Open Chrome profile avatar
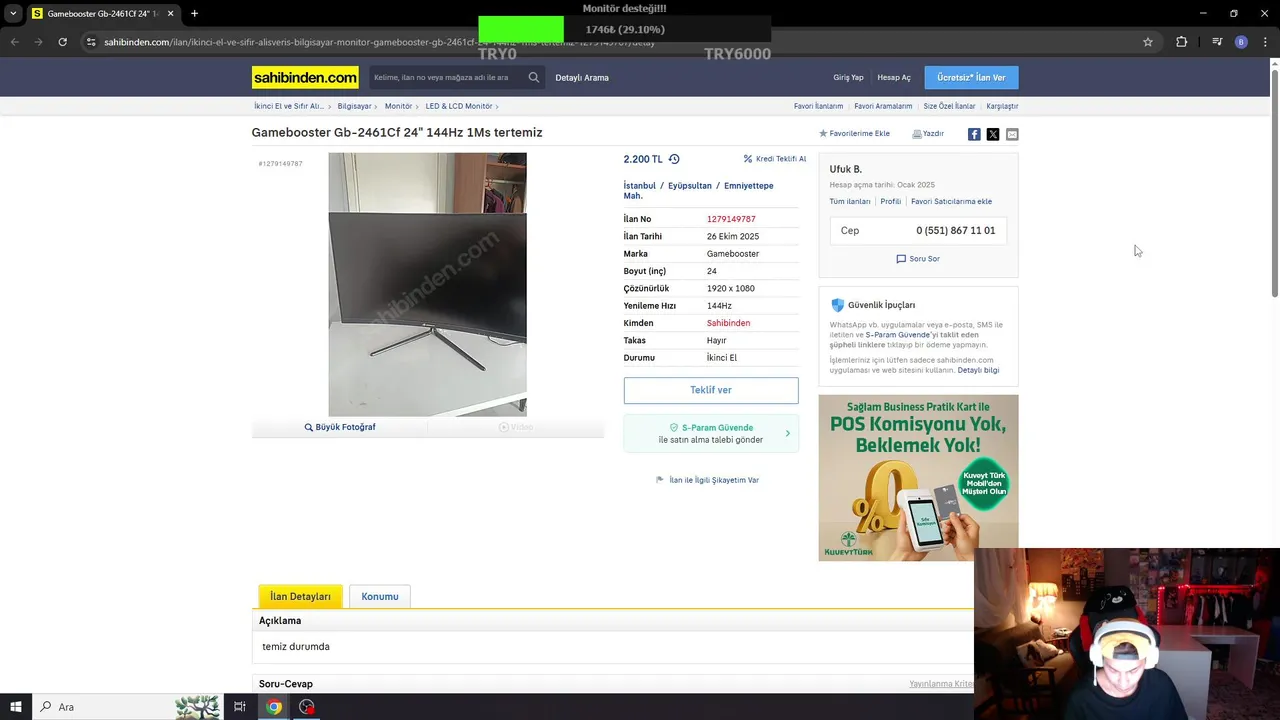Image resolution: width=1280 pixels, height=720 pixels. 1241,42
